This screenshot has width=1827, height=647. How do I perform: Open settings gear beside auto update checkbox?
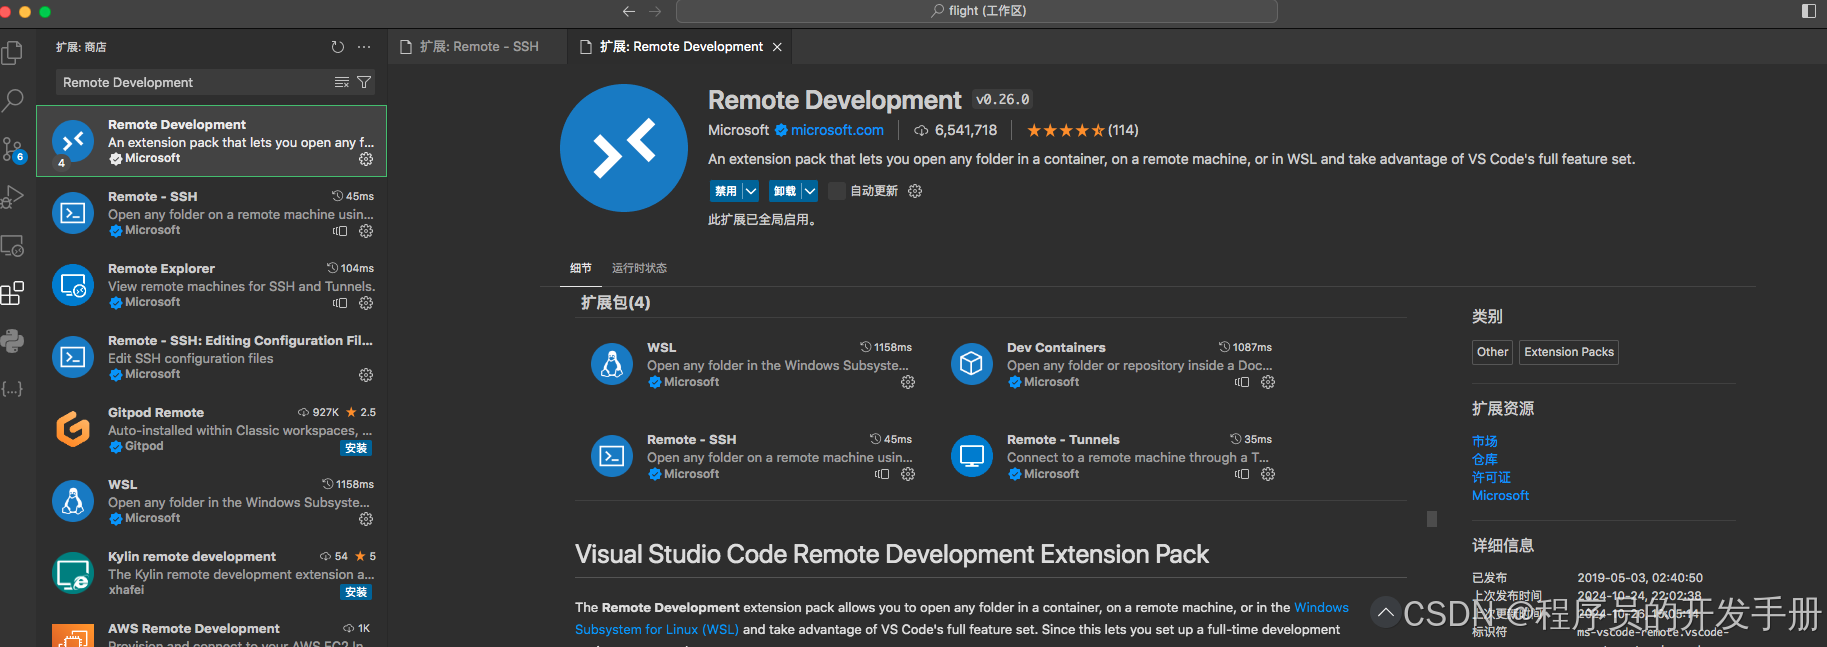coord(915,191)
